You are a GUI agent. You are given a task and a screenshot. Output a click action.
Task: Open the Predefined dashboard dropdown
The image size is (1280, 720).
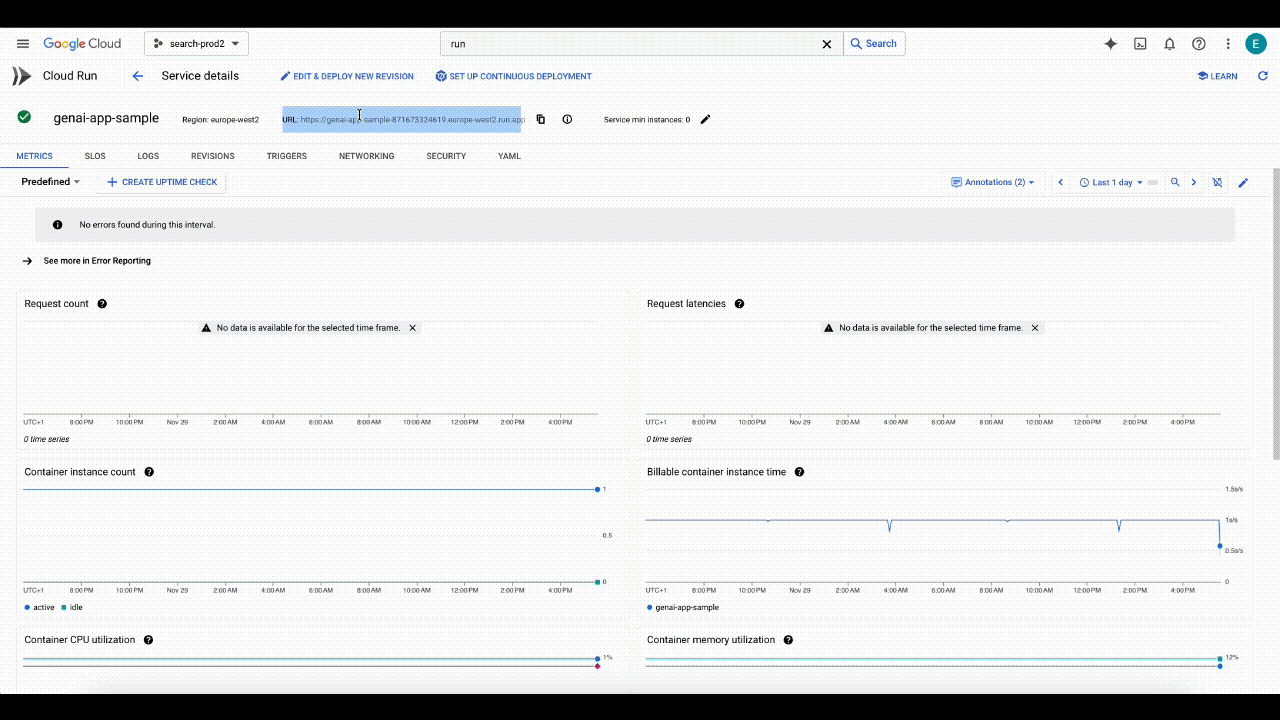pyautogui.click(x=49, y=182)
